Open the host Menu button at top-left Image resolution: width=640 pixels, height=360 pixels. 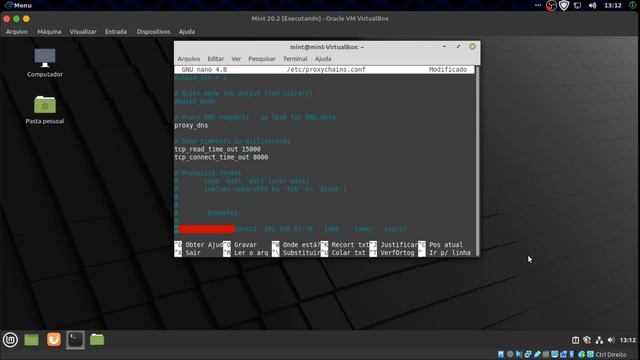pos(18,5)
